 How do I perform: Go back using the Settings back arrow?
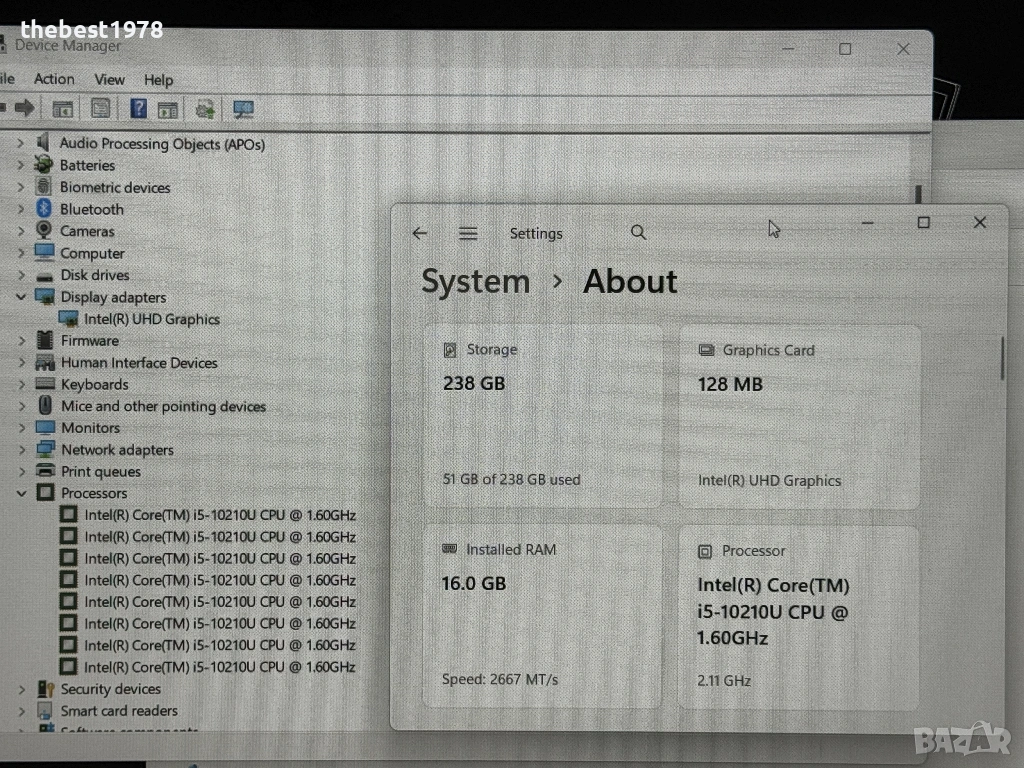[x=420, y=233]
